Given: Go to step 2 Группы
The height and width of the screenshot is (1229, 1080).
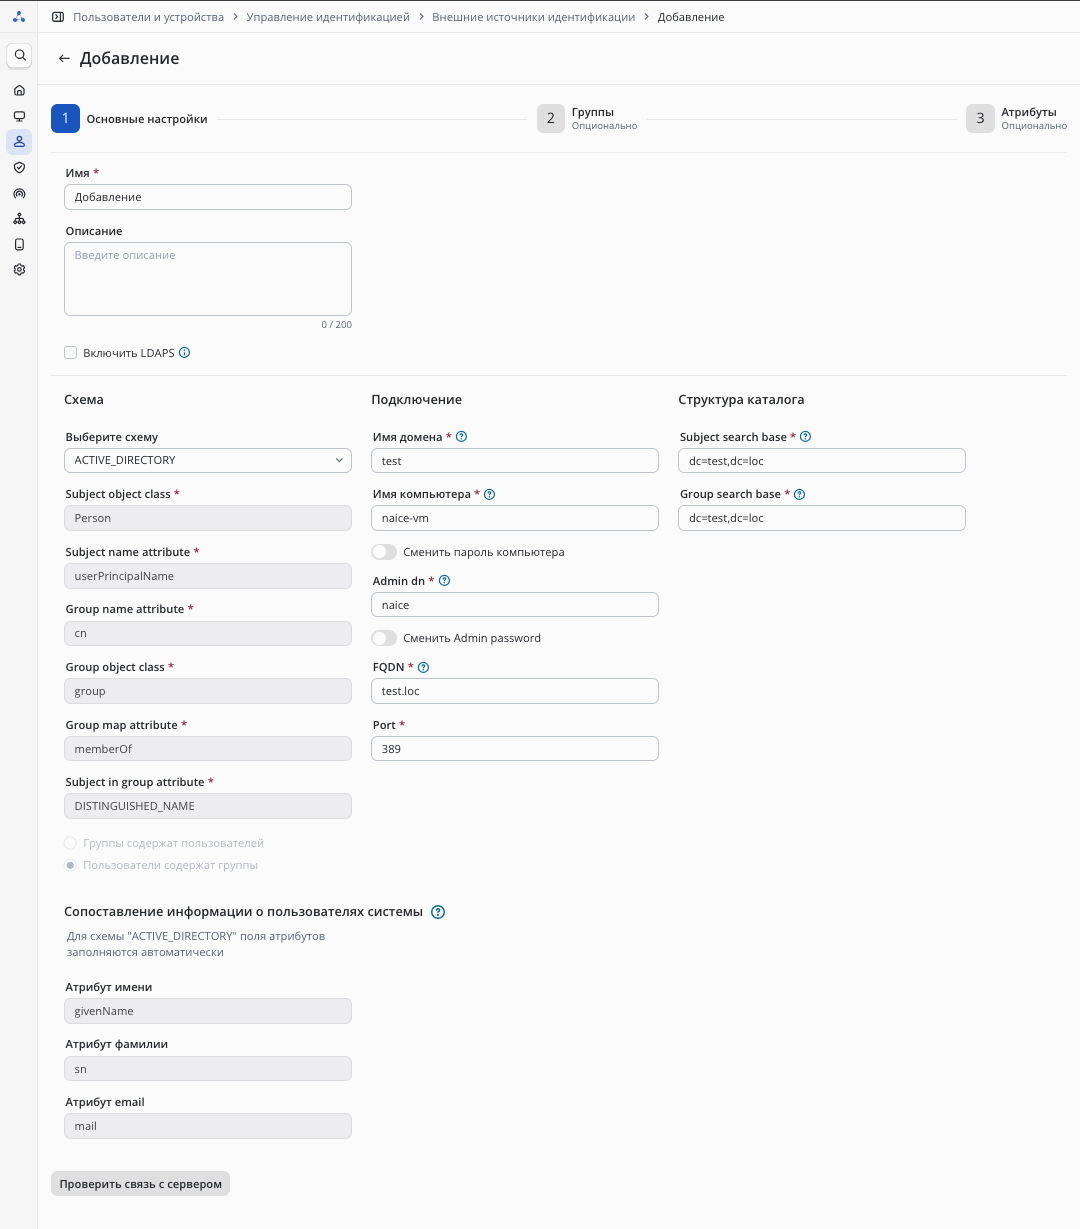Looking at the screenshot, I should pyautogui.click(x=551, y=118).
